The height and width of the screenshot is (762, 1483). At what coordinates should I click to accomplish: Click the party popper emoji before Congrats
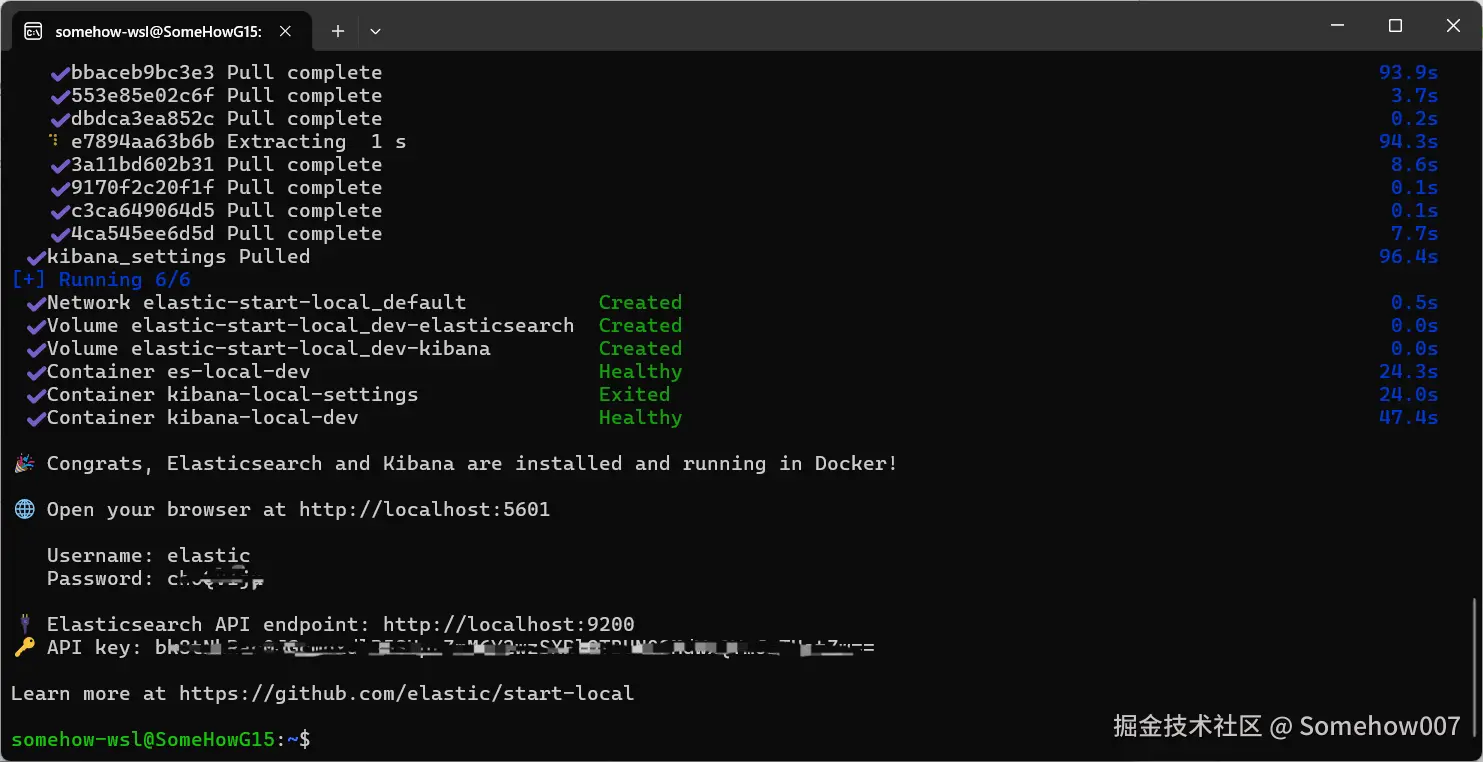24,463
